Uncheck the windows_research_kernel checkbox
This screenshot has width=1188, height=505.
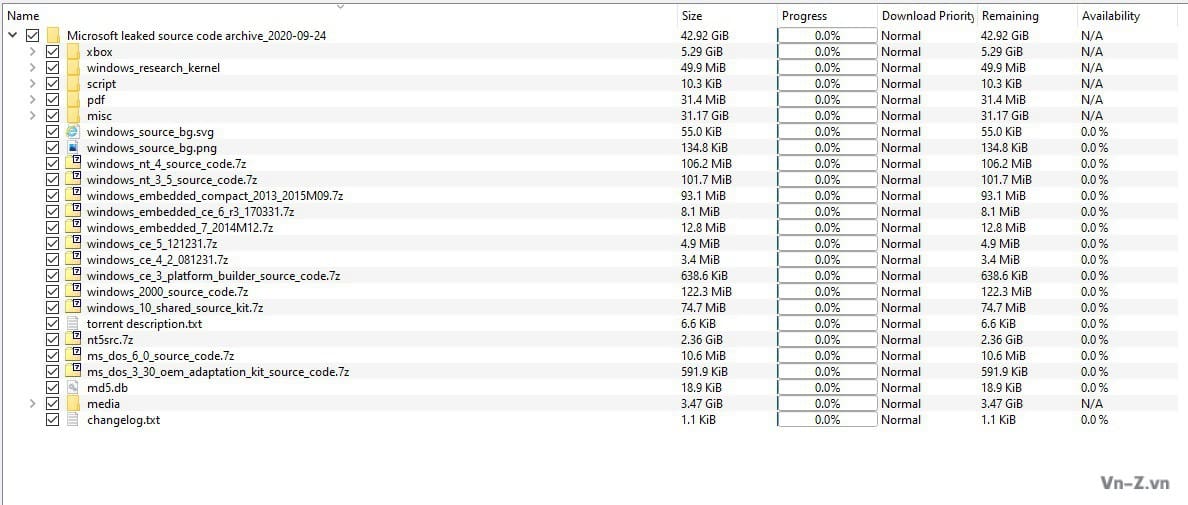point(52,67)
